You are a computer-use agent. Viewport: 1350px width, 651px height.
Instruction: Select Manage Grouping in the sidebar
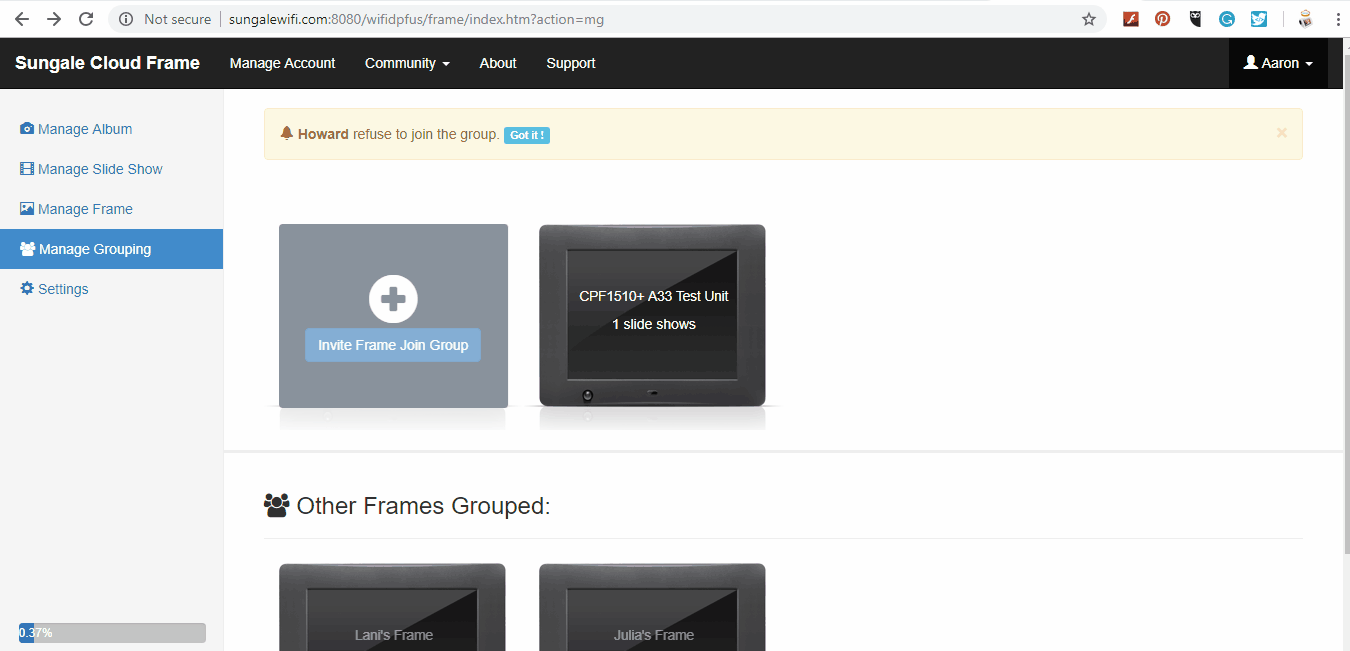111,249
